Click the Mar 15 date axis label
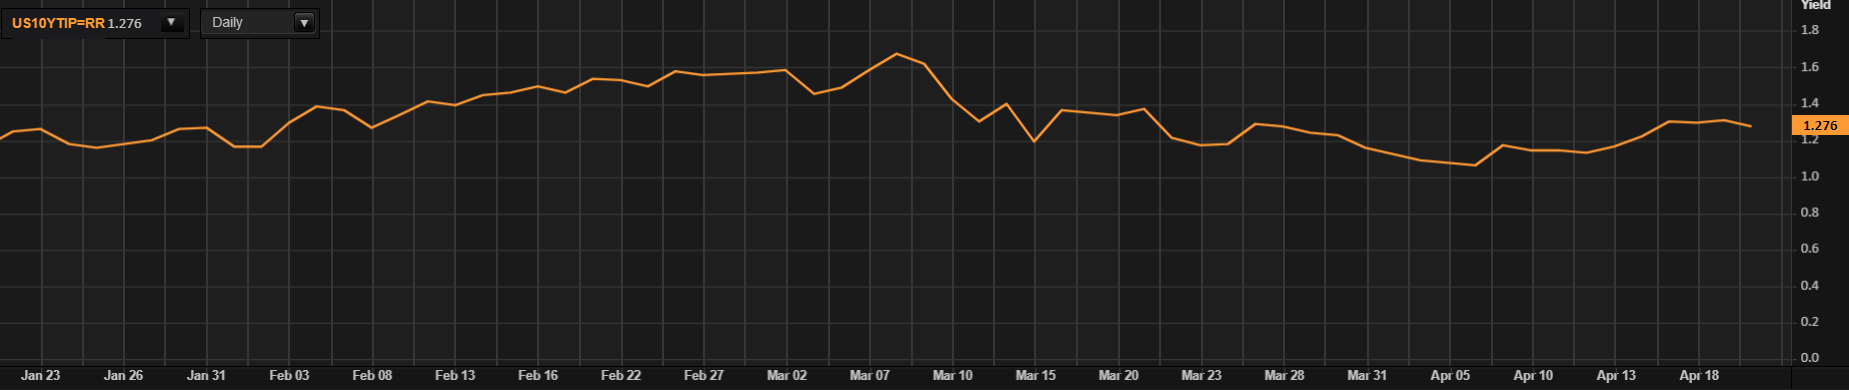The width and height of the screenshot is (1849, 390). tap(1035, 376)
